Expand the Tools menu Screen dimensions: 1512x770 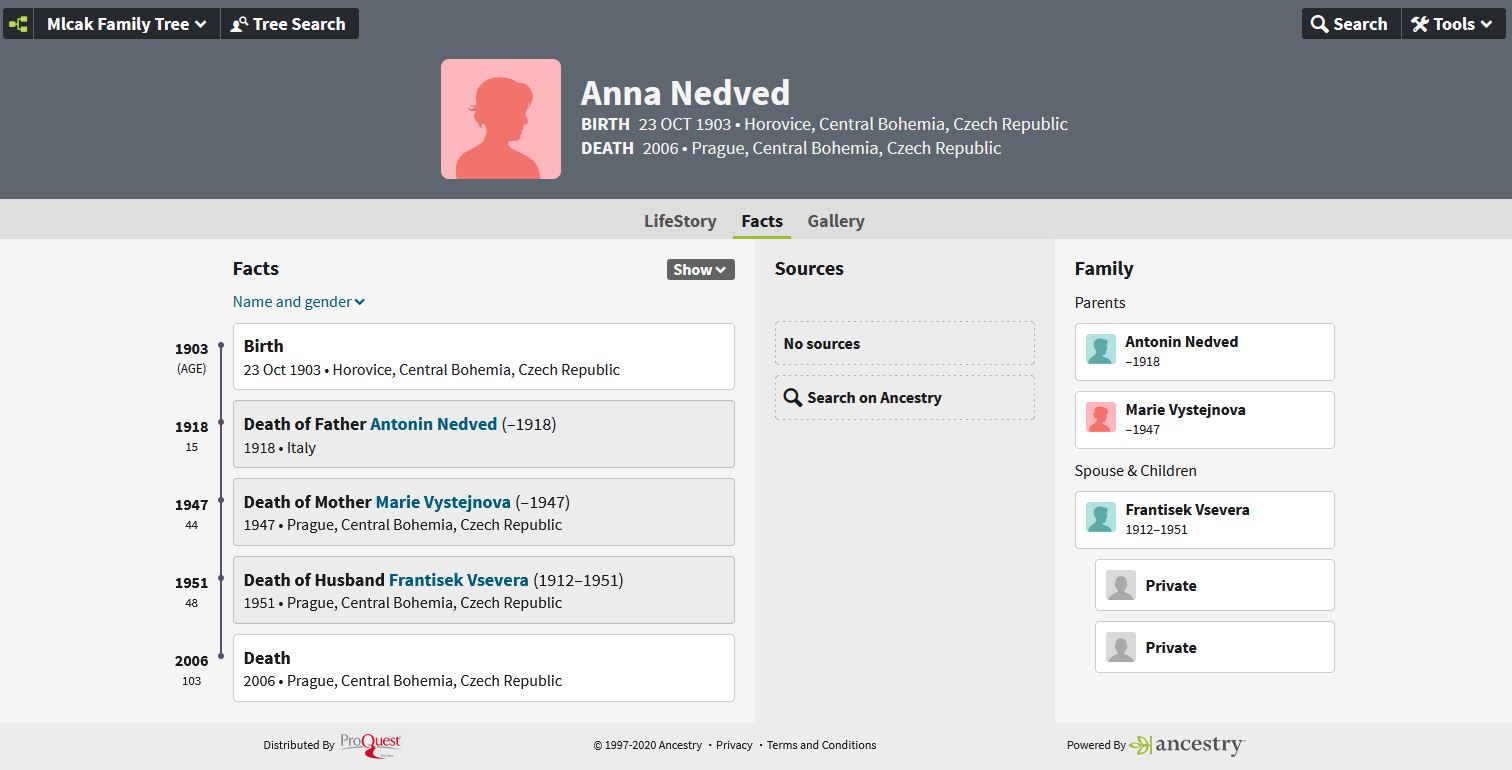point(1453,24)
